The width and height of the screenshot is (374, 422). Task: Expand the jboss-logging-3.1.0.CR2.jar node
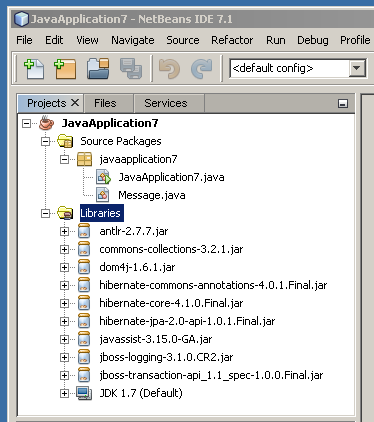coord(64,358)
